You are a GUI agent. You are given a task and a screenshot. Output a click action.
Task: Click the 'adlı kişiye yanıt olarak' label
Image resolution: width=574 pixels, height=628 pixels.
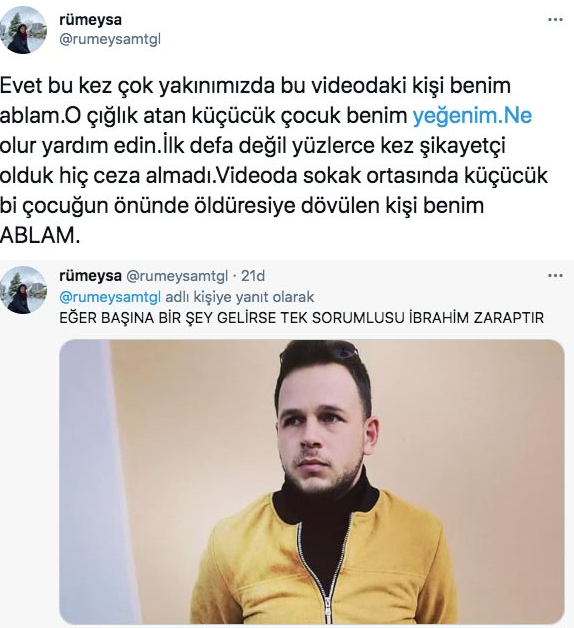click(x=240, y=297)
